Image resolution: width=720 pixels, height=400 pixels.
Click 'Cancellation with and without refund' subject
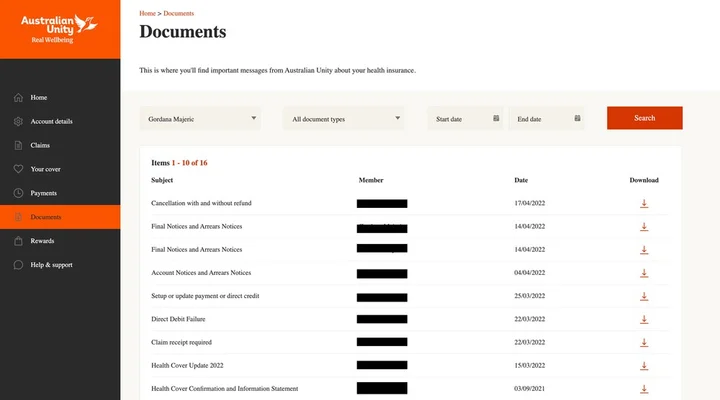coord(202,203)
